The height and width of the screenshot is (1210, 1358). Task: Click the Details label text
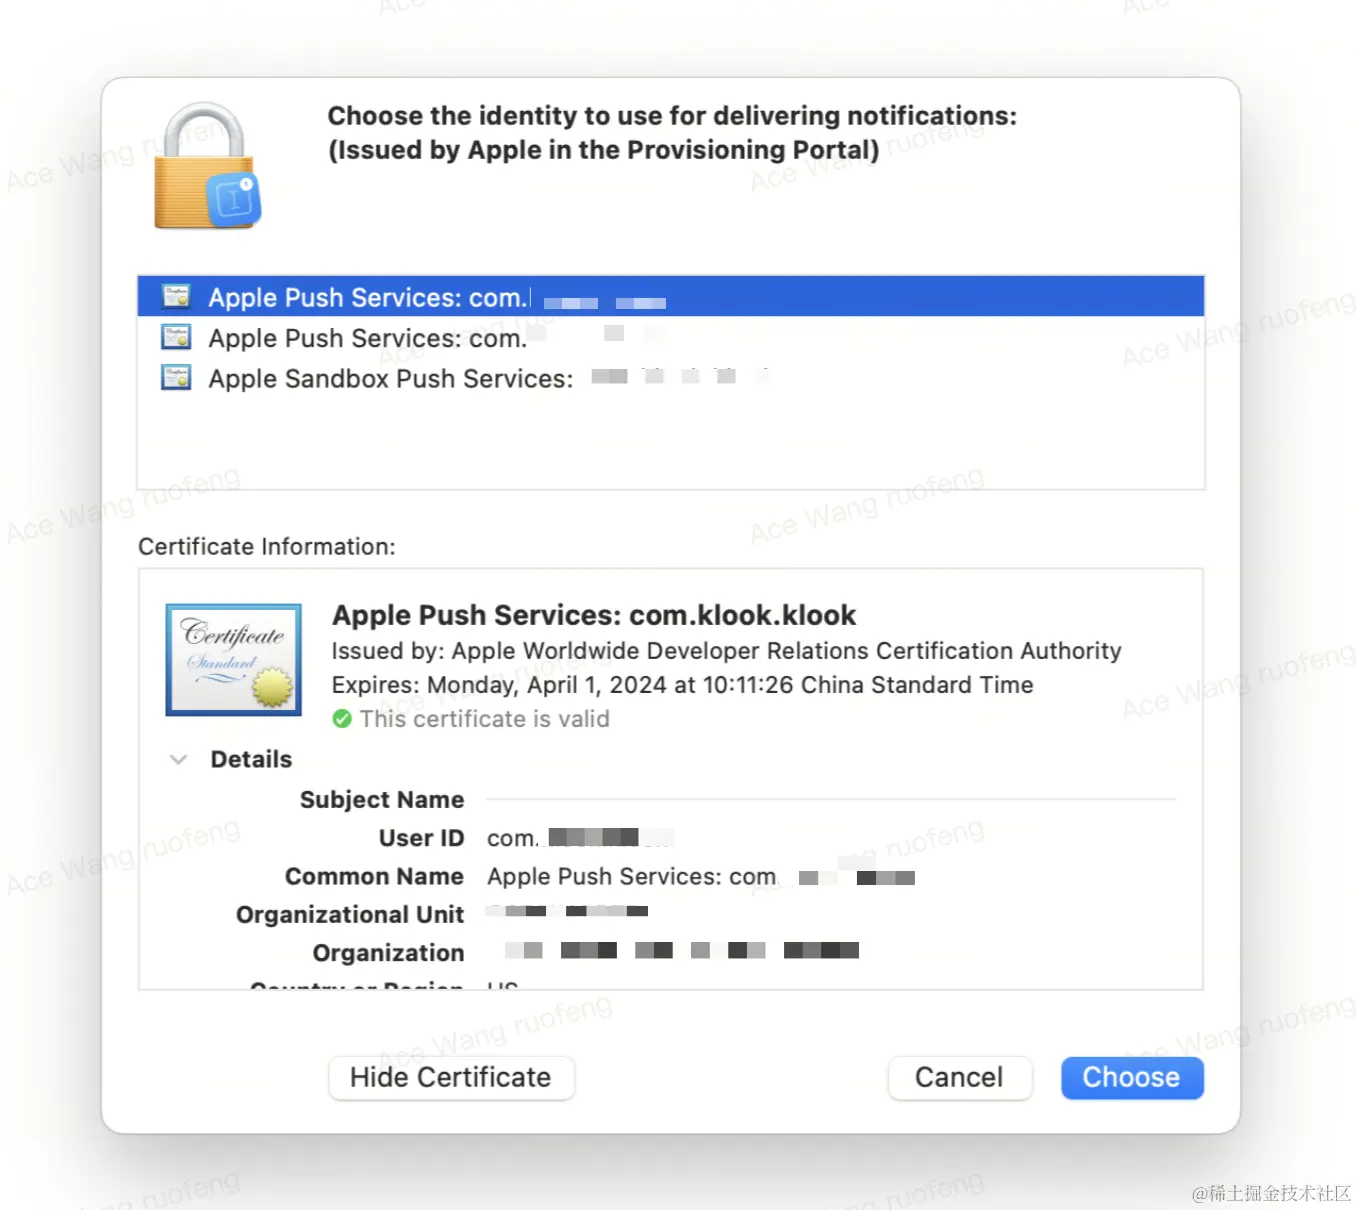point(251,759)
